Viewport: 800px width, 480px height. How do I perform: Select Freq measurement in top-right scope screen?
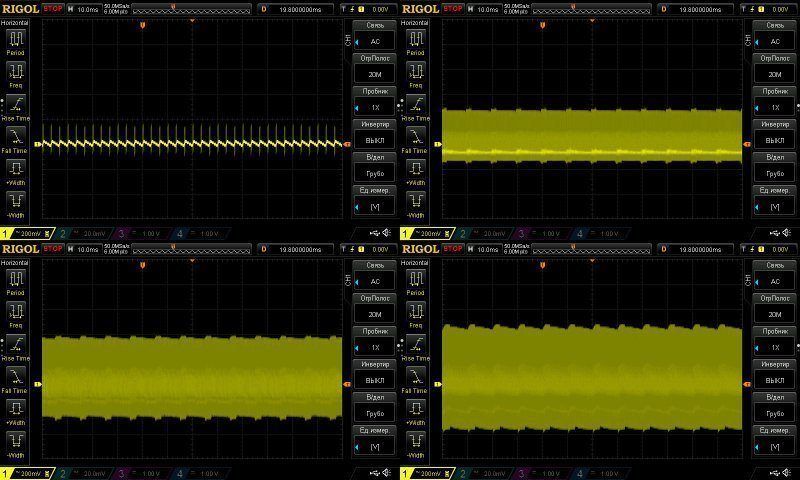416,75
